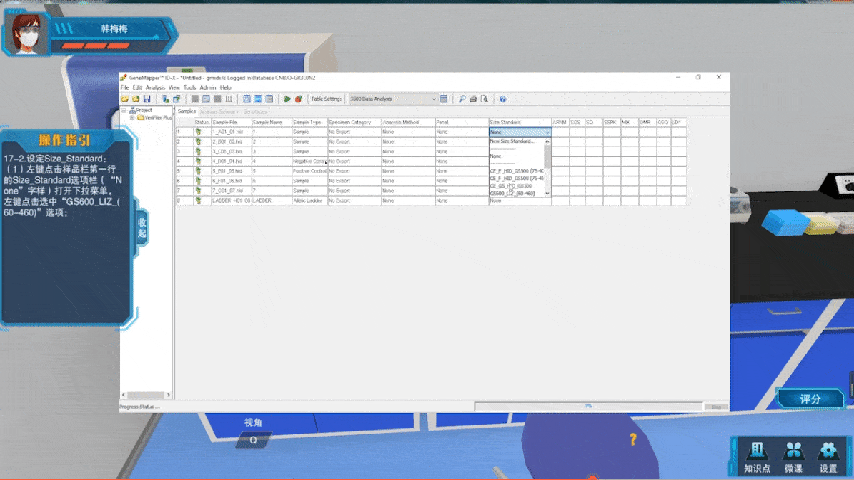The width and height of the screenshot is (854, 480).
Task: Expand the VeriFiler Plus tree node
Action: point(132,118)
